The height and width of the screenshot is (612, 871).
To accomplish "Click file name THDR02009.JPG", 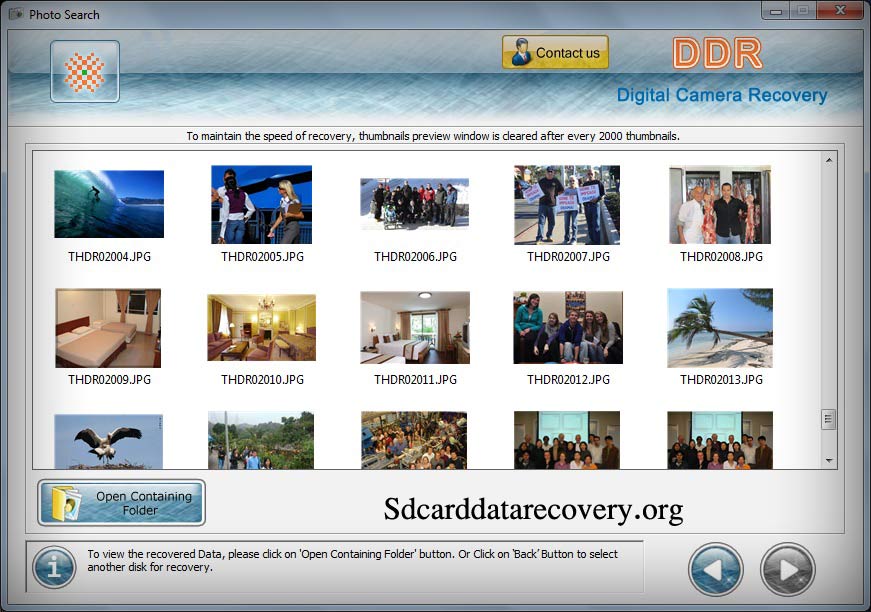I will pyautogui.click(x=109, y=379).
